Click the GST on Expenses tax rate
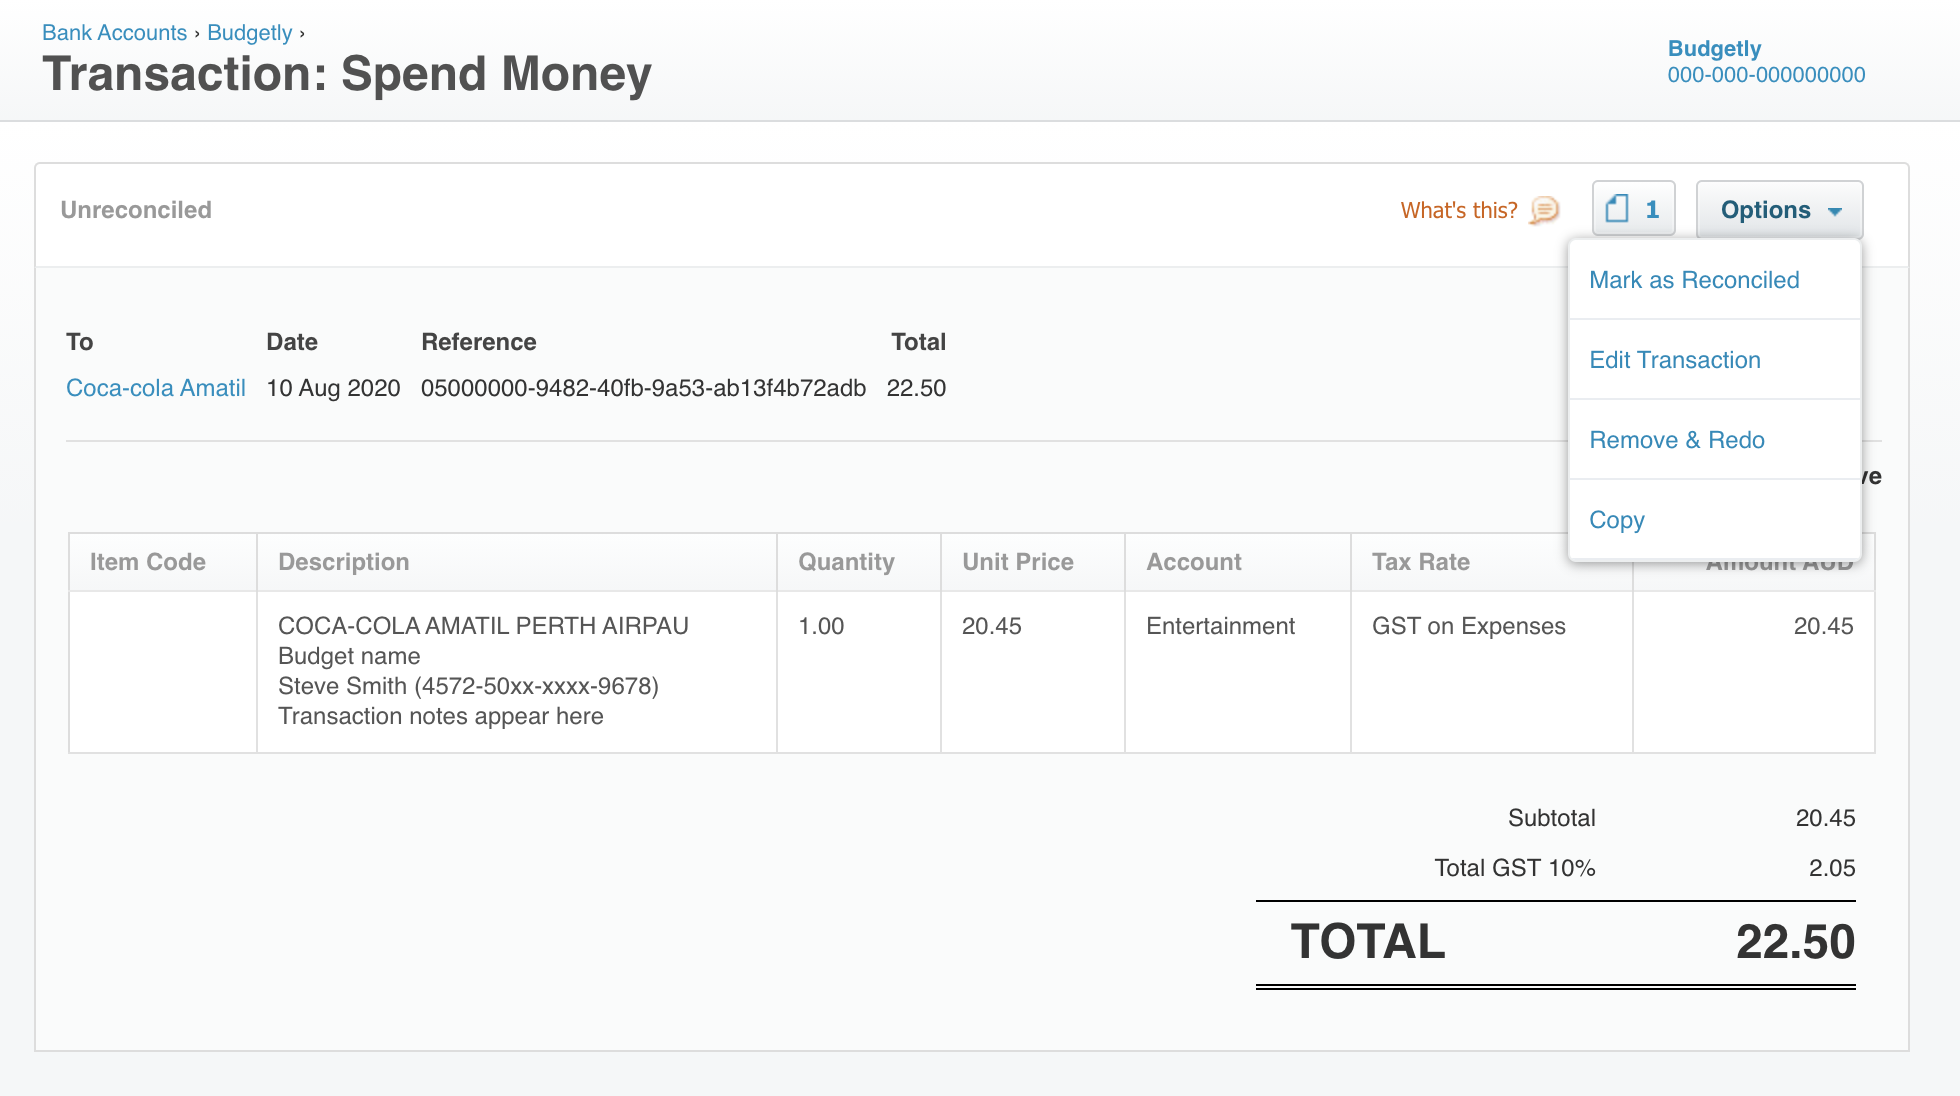1960x1096 pixels. [1468, 626]
